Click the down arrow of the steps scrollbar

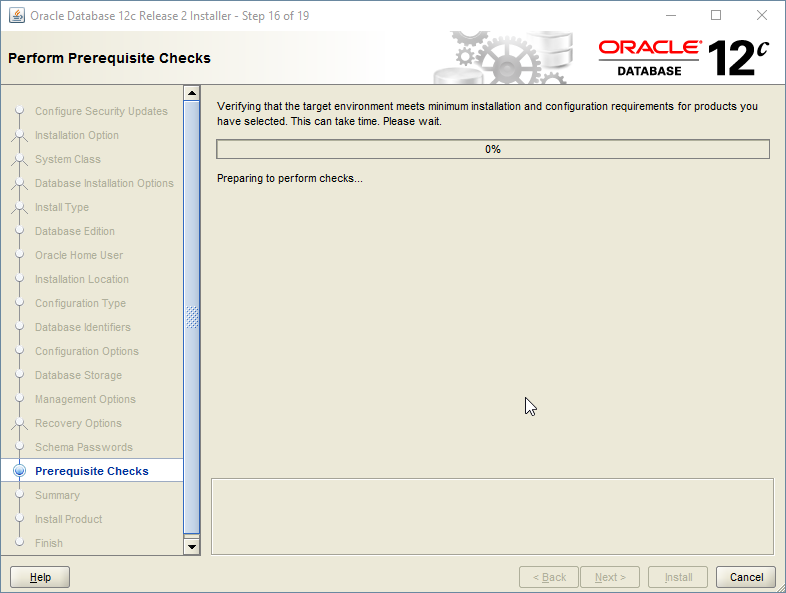tap(191, 546)
